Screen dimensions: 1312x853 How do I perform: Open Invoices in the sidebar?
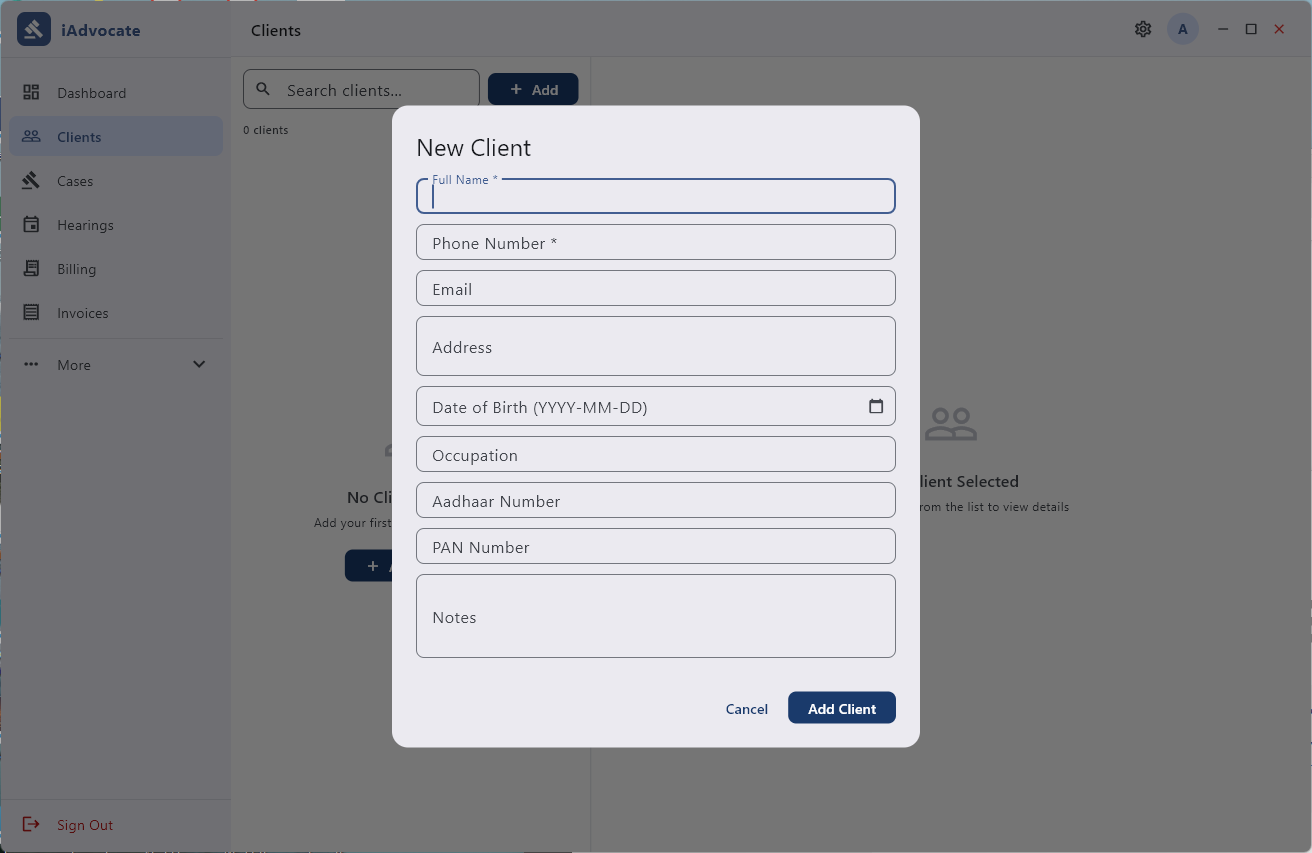click(x=116, y=312)
